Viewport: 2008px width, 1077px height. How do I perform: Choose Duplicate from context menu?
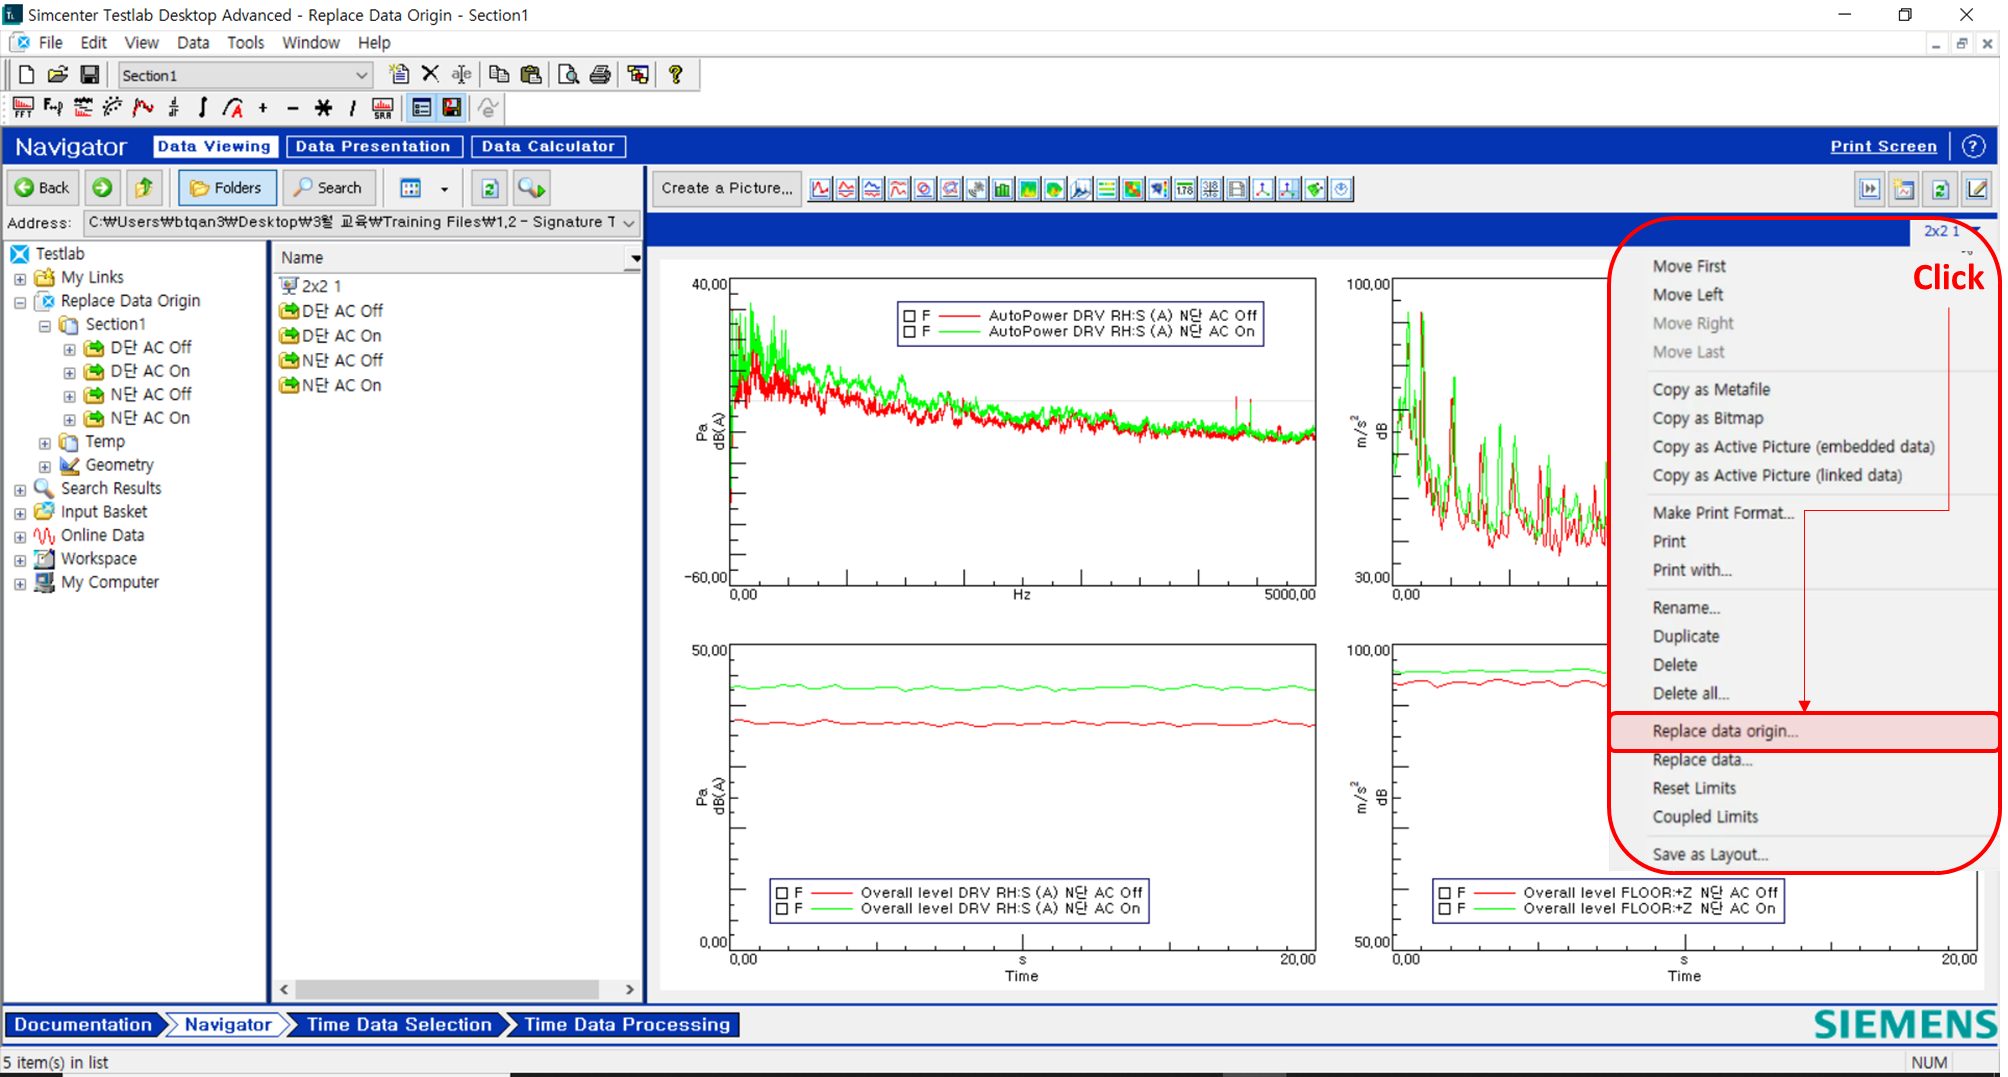coord(1686,637)
